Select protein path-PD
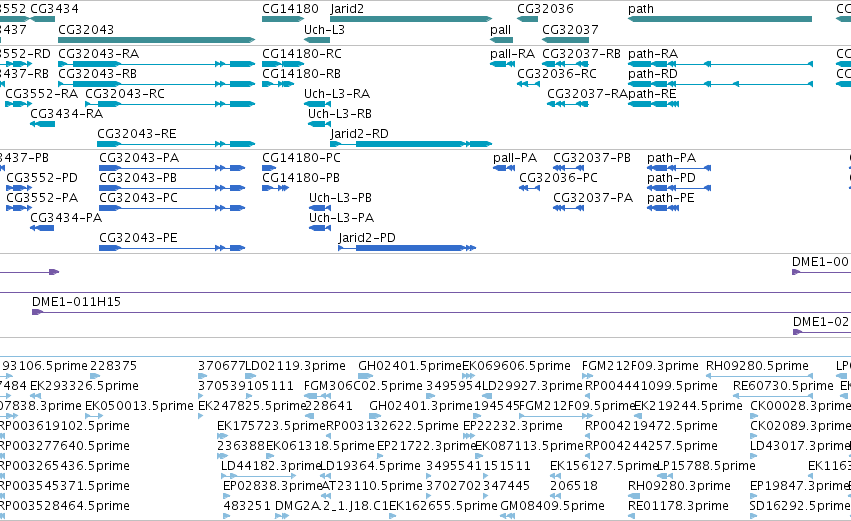 (x=671, y=178)
